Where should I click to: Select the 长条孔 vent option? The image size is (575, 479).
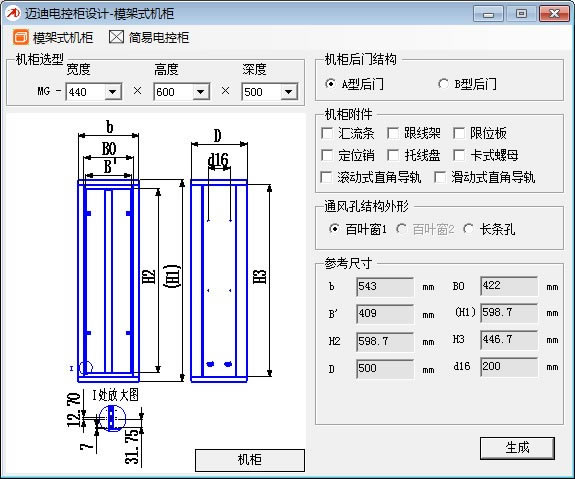pyautogui.click(x=468, y=229)
